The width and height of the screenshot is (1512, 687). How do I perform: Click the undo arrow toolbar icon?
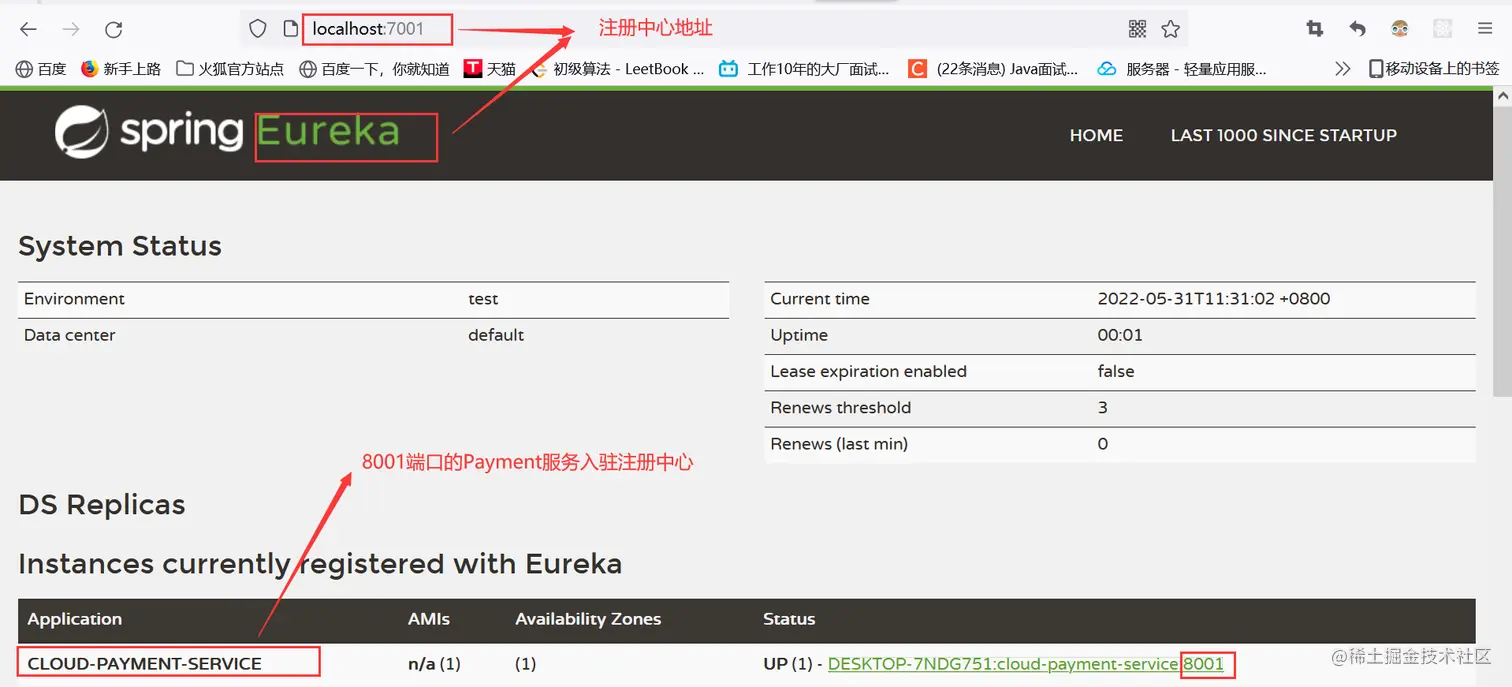point(1357,29)
